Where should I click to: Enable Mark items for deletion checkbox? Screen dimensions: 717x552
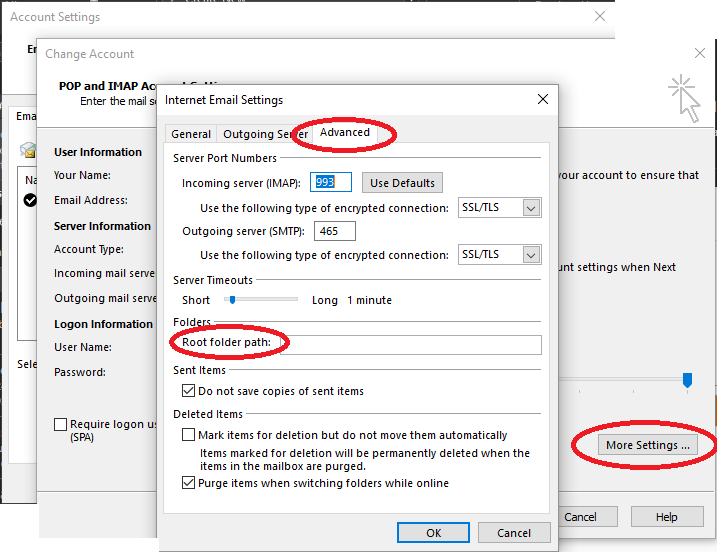click(x=188, y=434)
